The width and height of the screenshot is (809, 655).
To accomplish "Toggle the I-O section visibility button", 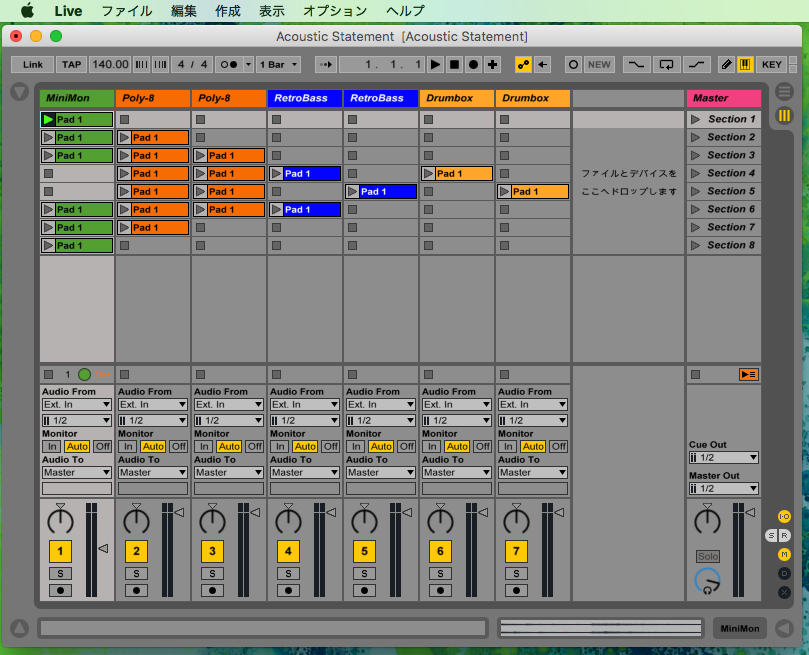I will tap(784, 516).
